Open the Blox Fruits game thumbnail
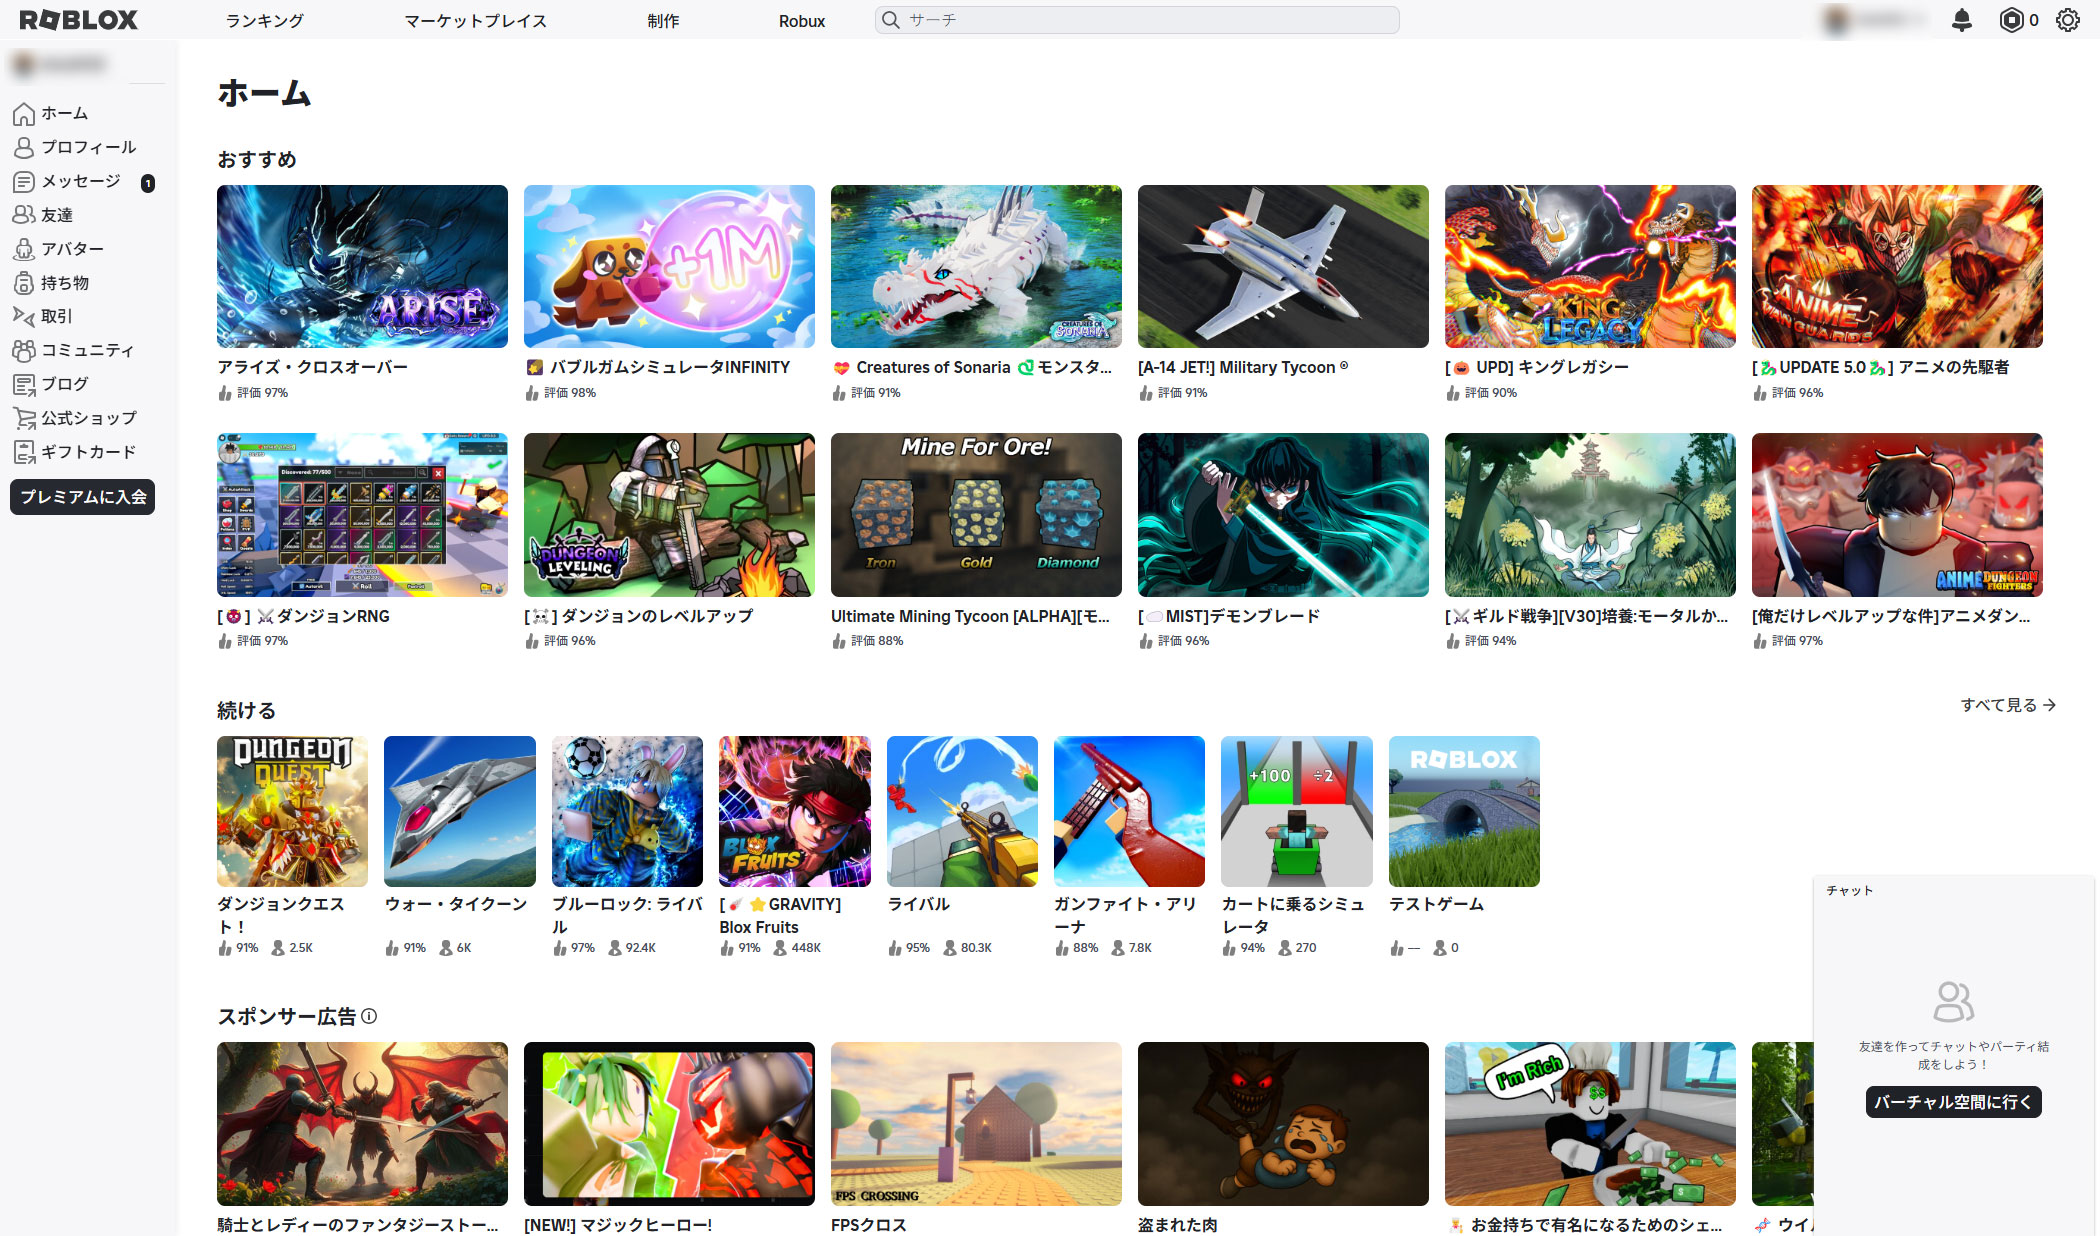The image size is (2100, 1236). [x=794, y=811]
